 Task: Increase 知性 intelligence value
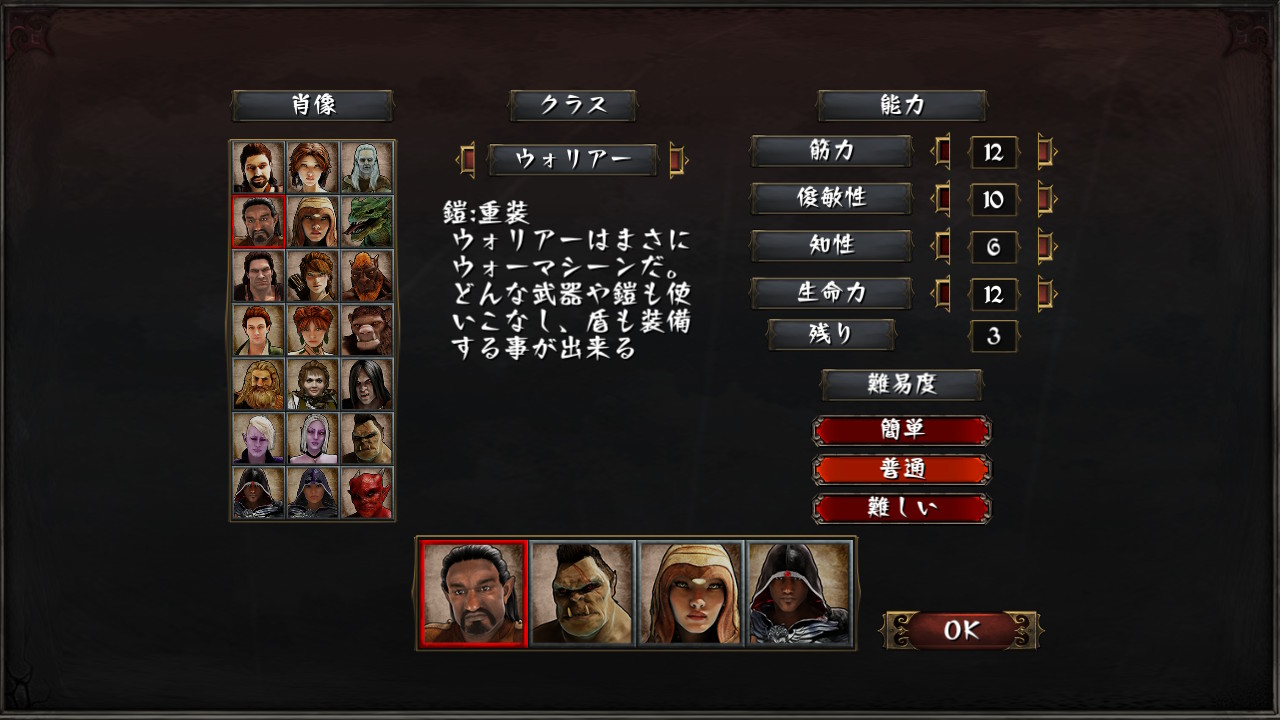[1046, 246]
